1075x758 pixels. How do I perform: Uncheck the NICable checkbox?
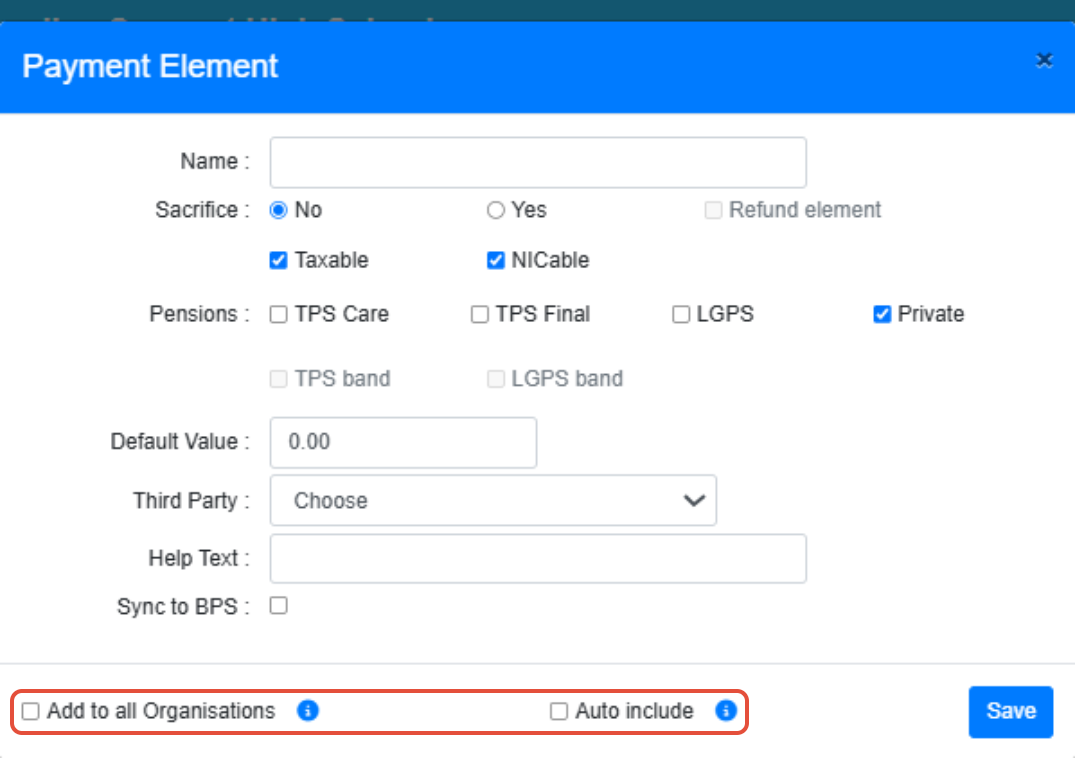coord(496,261)
